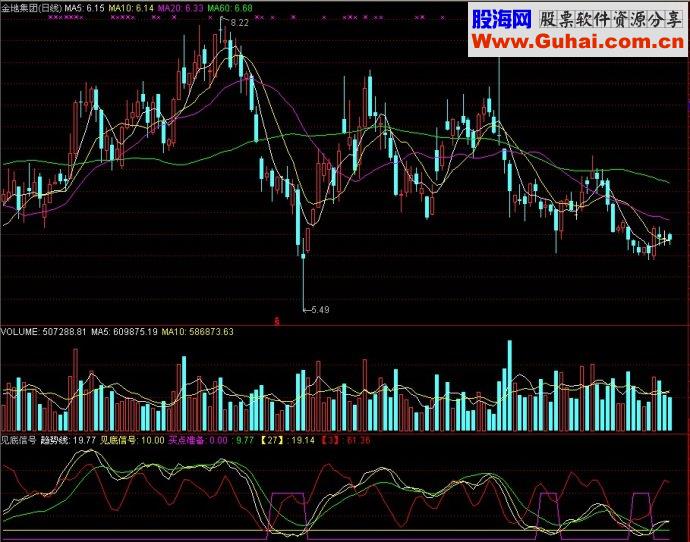This screenshot has width=690, height=542.
Task: Select the MA10: 6.14 price average label
Action: (131, 8)
